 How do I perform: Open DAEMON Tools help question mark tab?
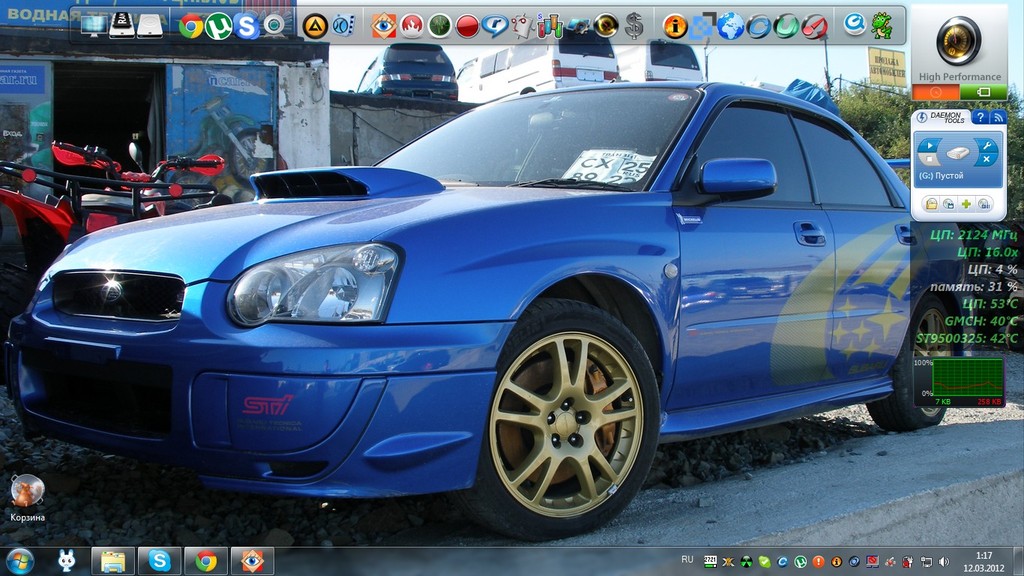(979, 117)
